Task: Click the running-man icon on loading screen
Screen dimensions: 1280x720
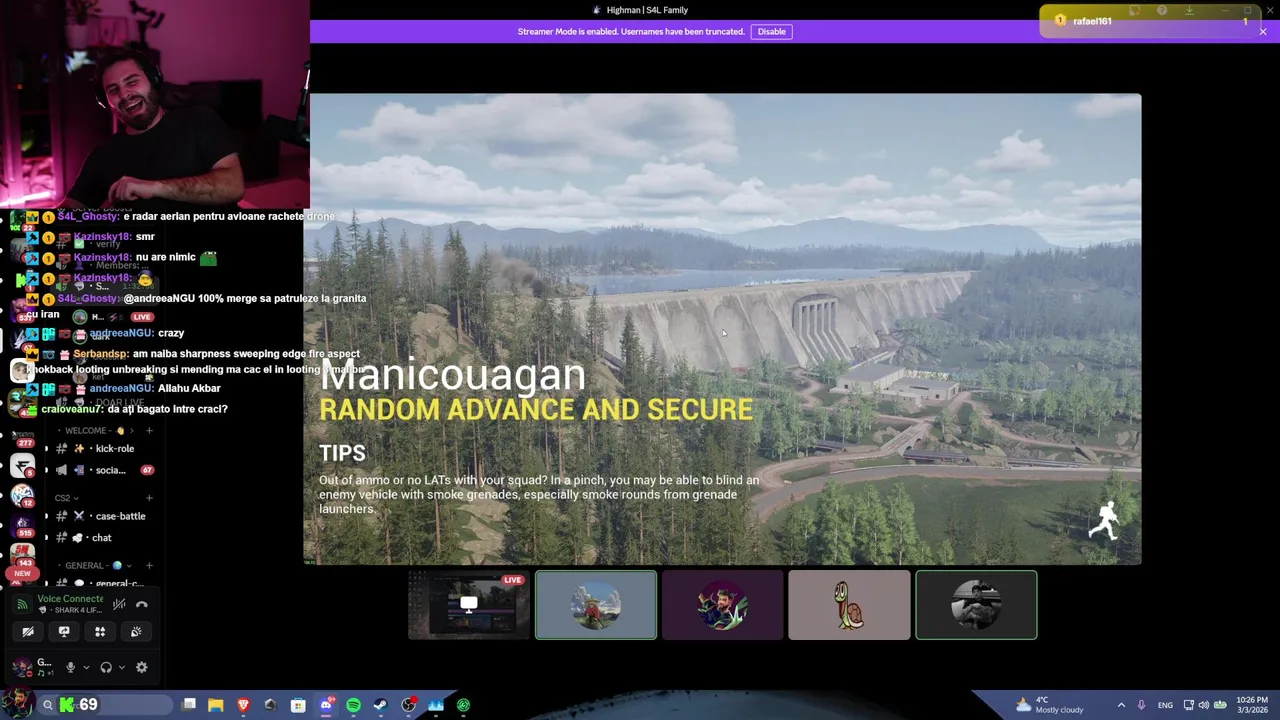Action: (x=1104, y=520)
